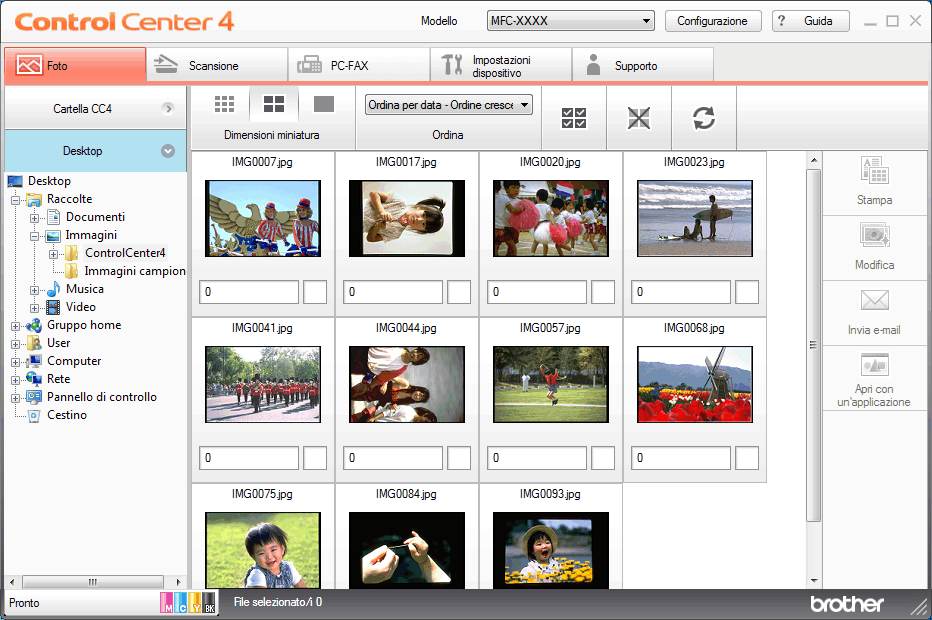Check the box for IMG0017.jpg
Viewport: 932px width, 620px height.
[x=459, y=292]
